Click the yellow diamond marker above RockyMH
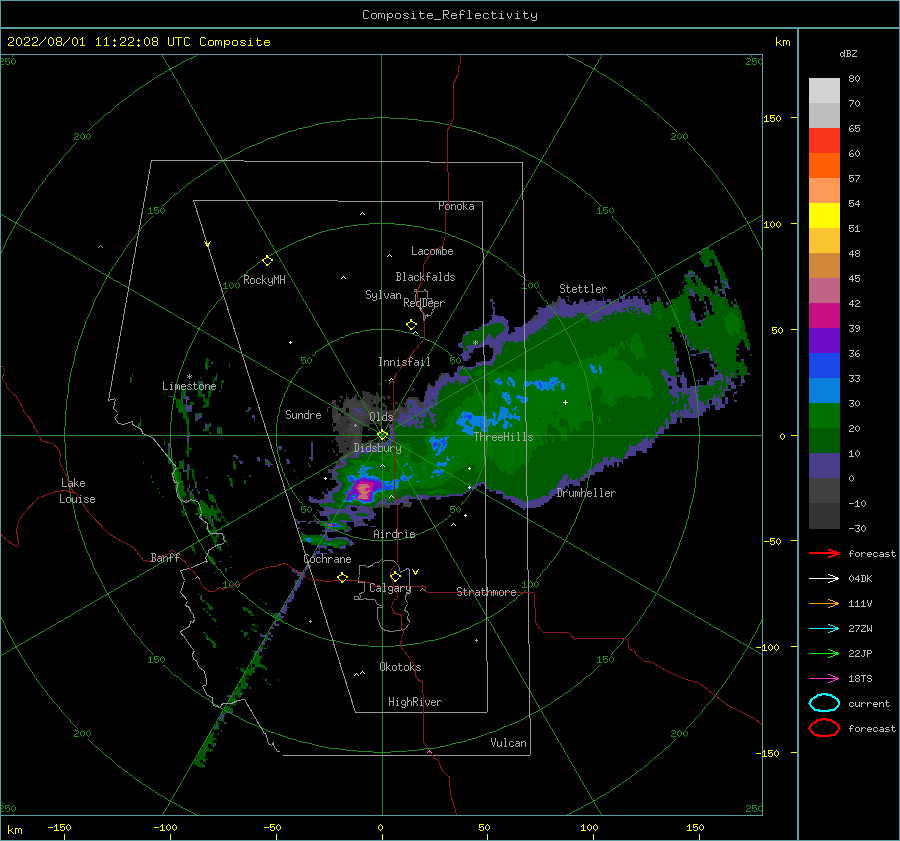This screenshot has width=900, height=841. (267, 261)
